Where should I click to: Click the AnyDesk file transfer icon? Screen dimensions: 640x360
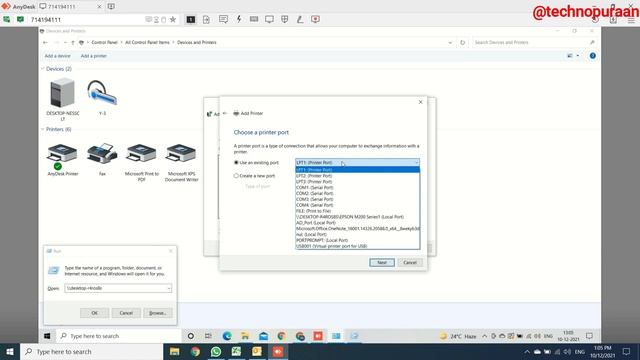206,19
